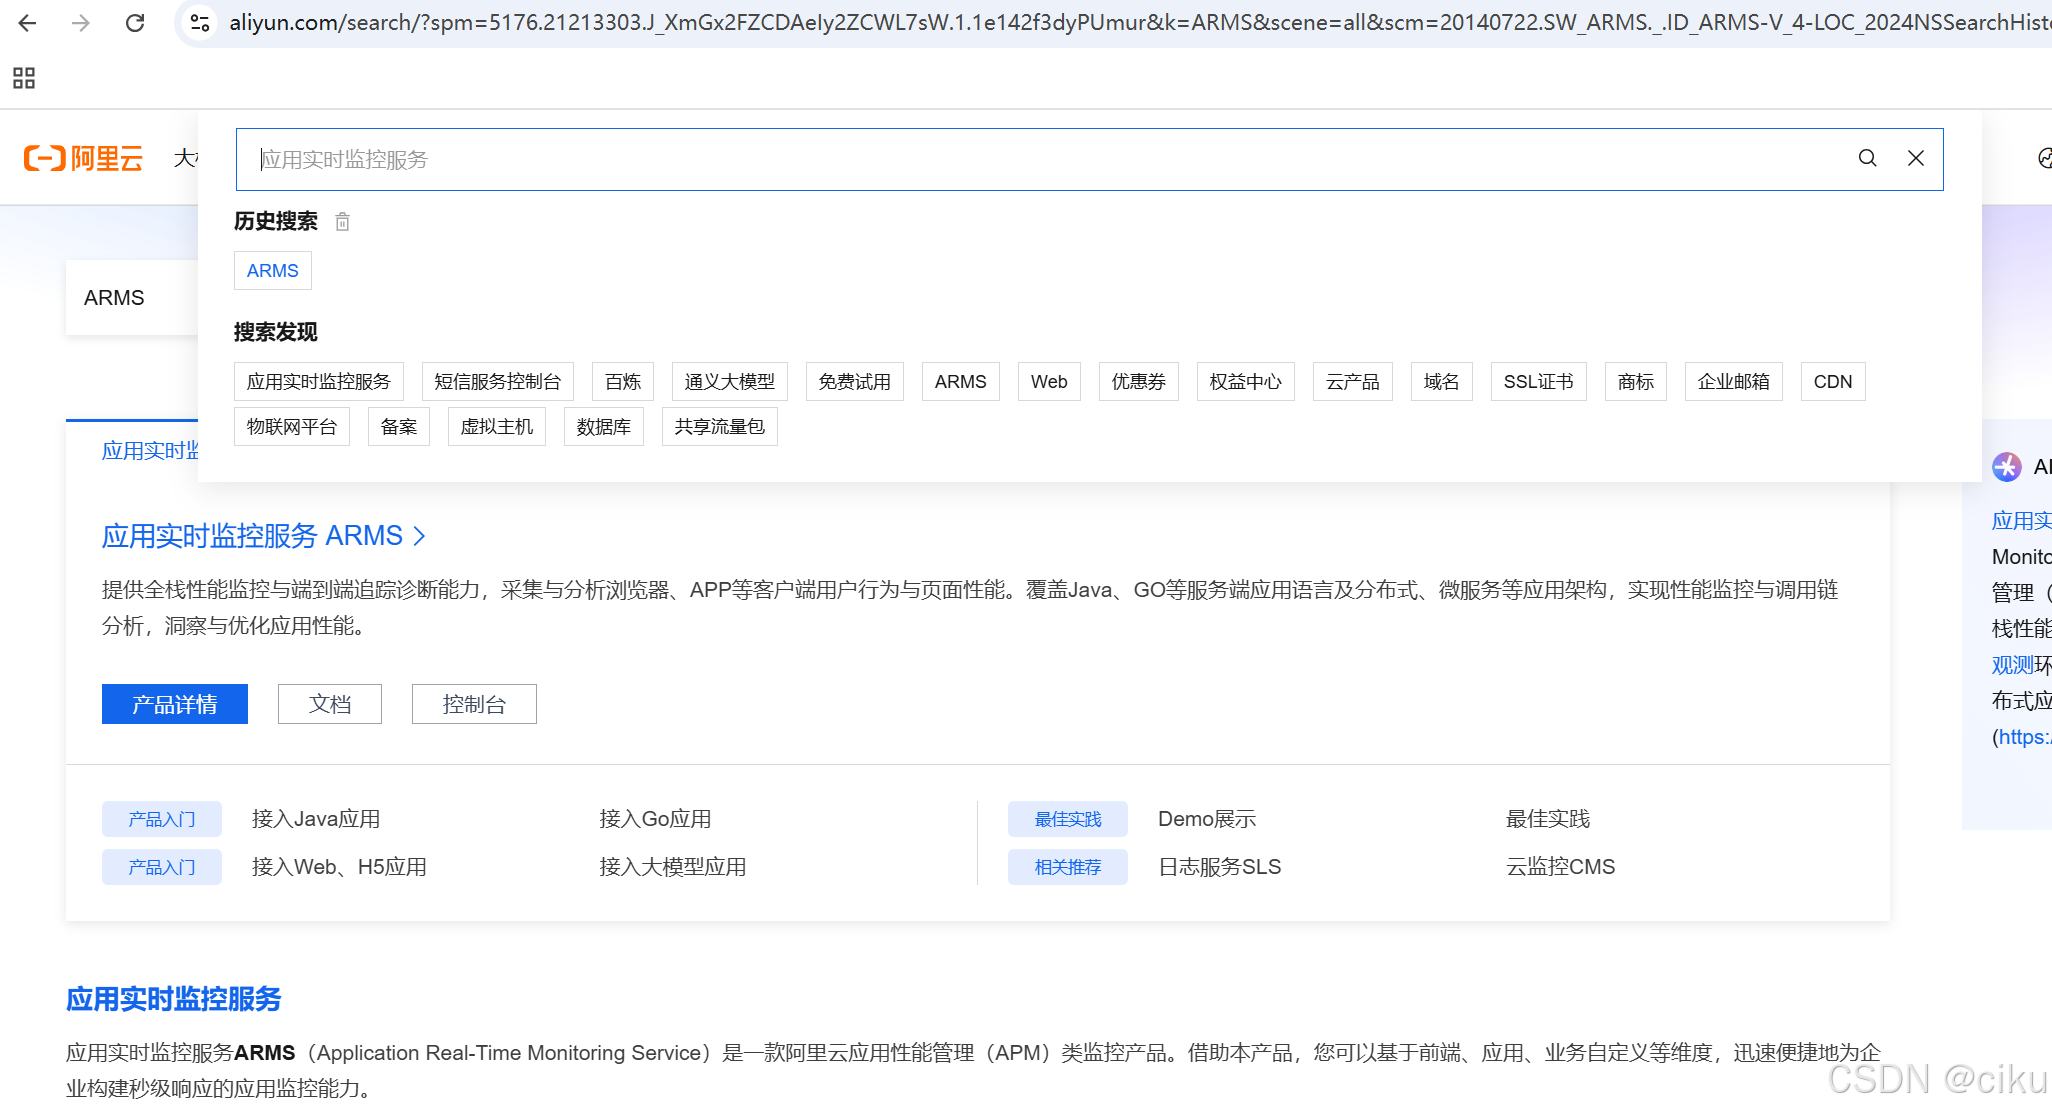Select the 免费试用 tag
Viewport: 2052px width, 1113px height.
click(855, 381)
